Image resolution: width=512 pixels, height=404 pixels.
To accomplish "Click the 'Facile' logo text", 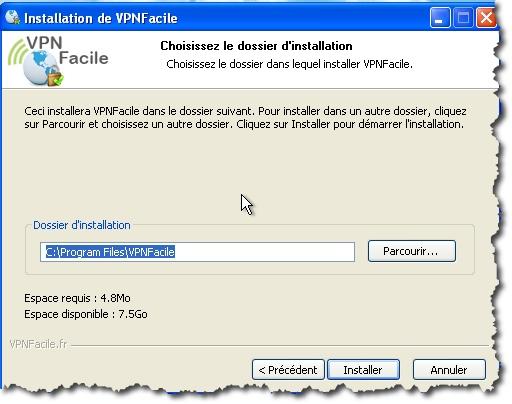I will tap(84, 58).
